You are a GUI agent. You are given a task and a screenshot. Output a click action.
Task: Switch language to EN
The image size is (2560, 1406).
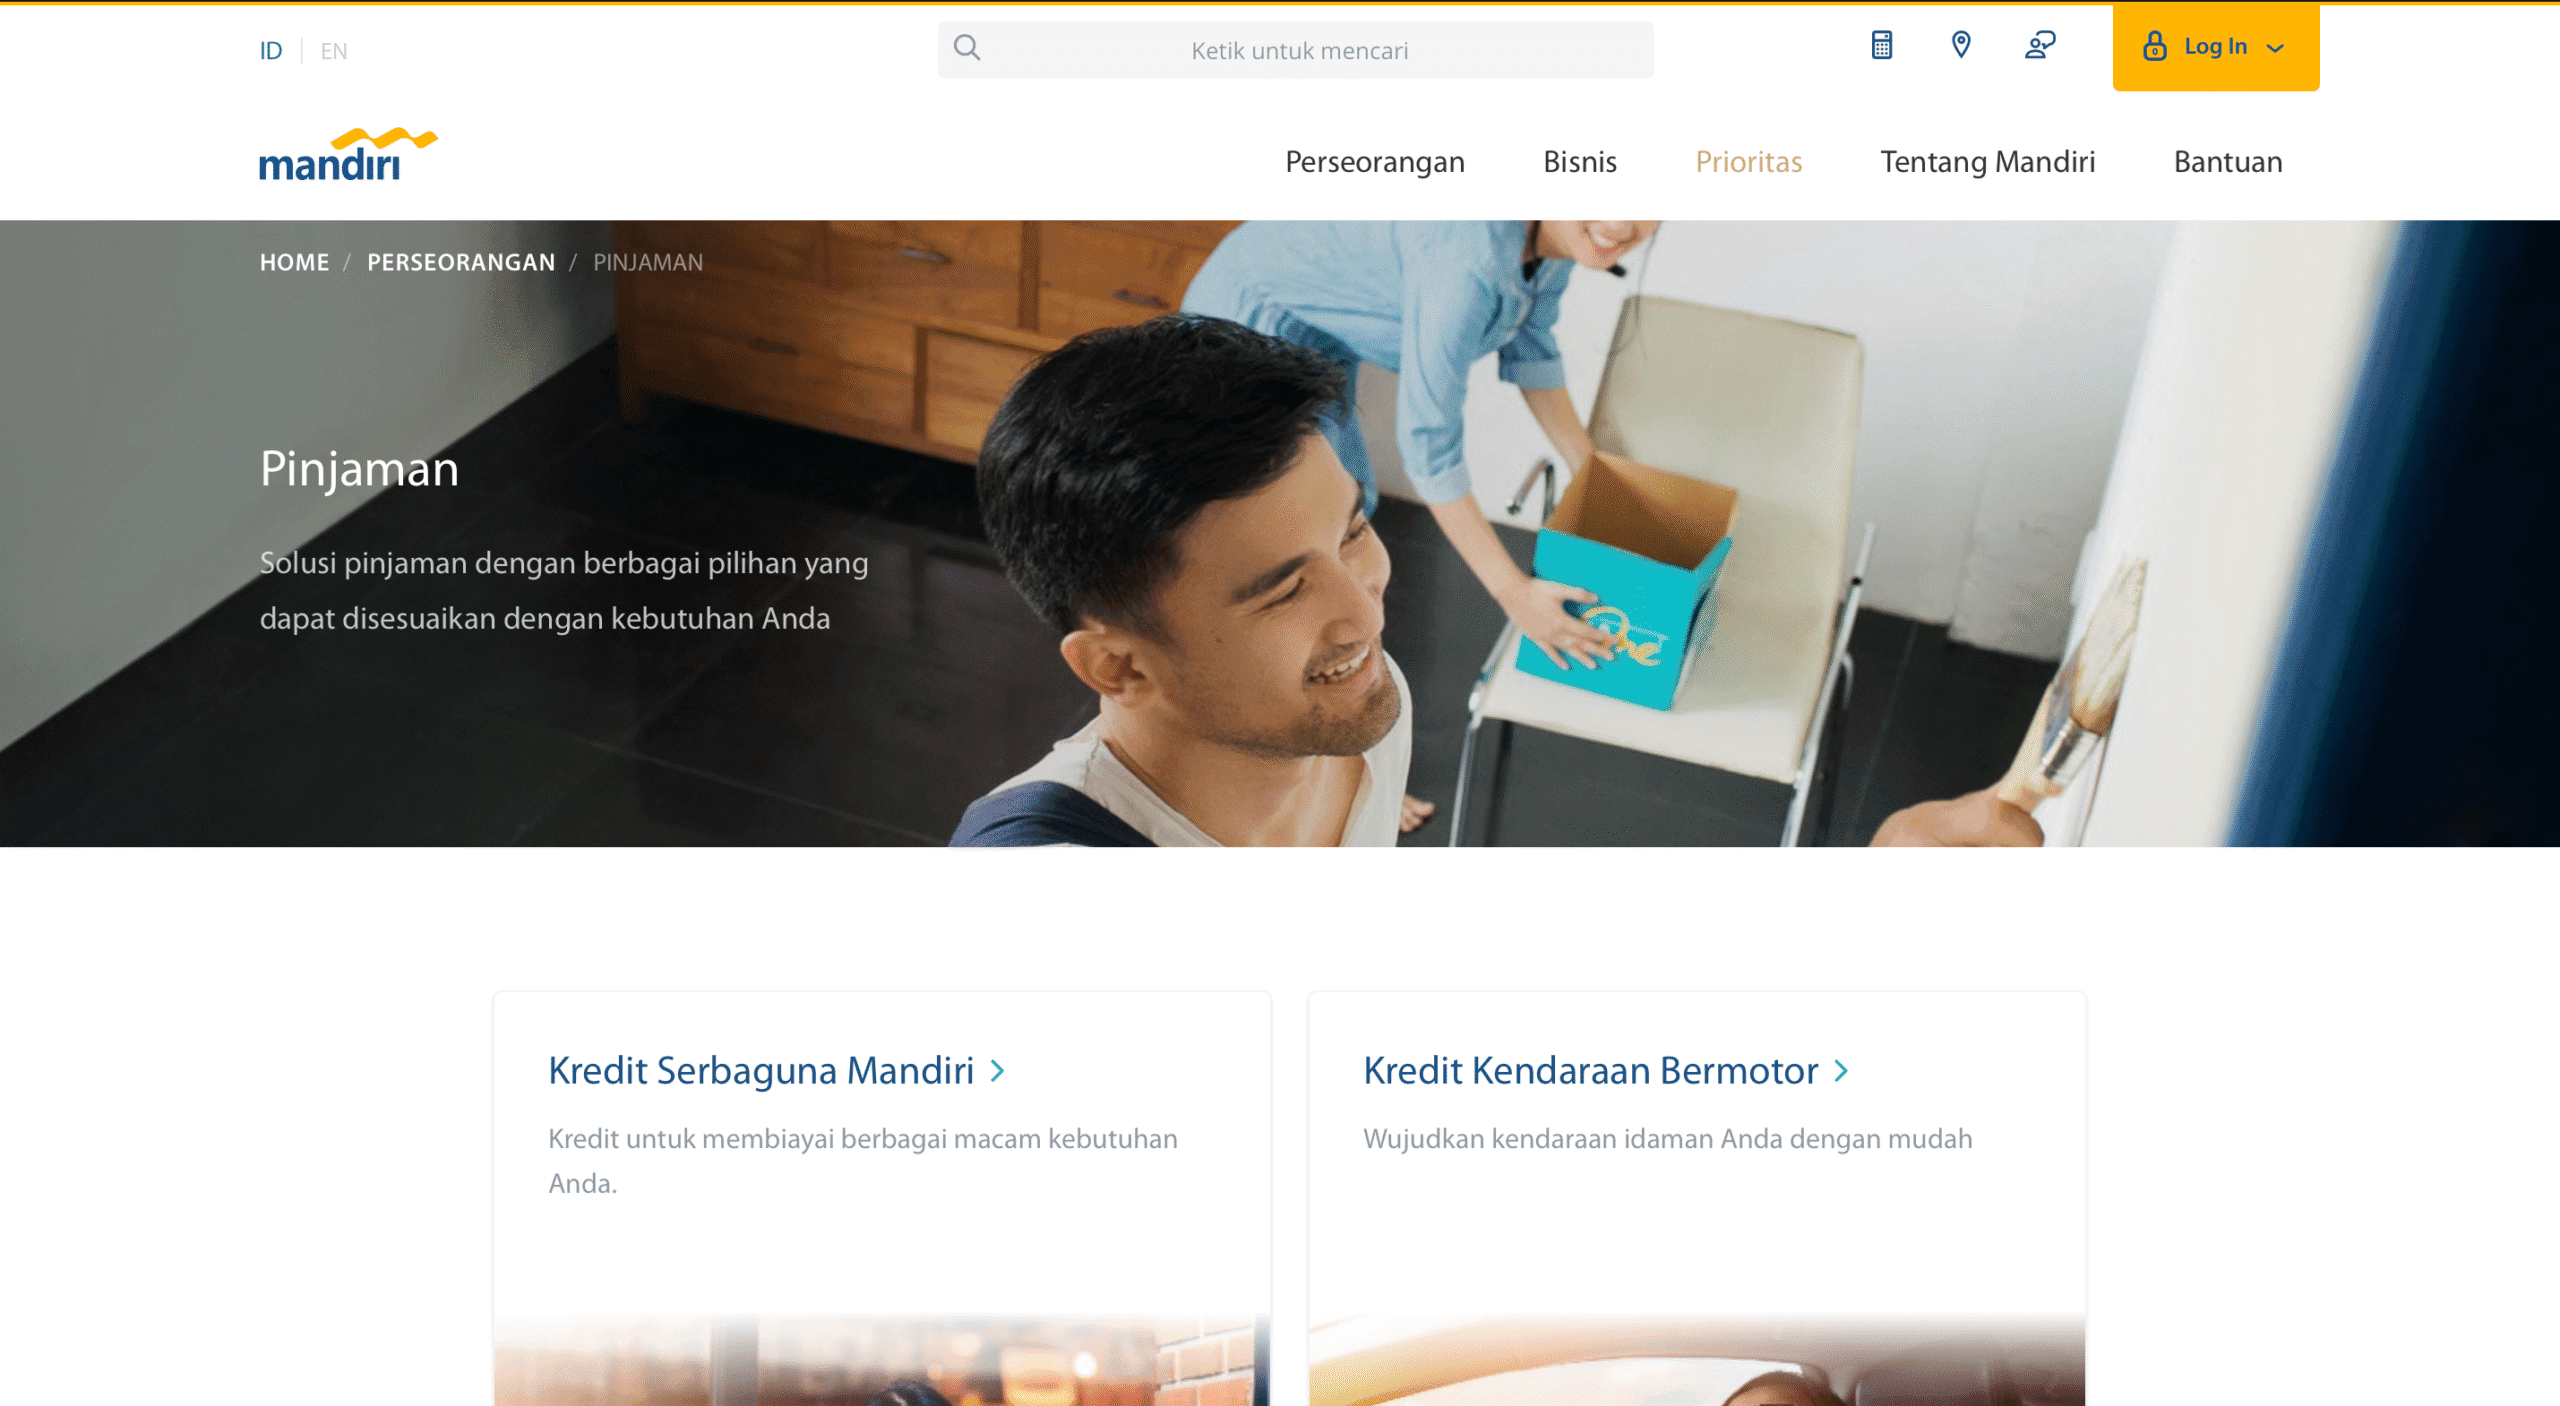tap(334, 51)
